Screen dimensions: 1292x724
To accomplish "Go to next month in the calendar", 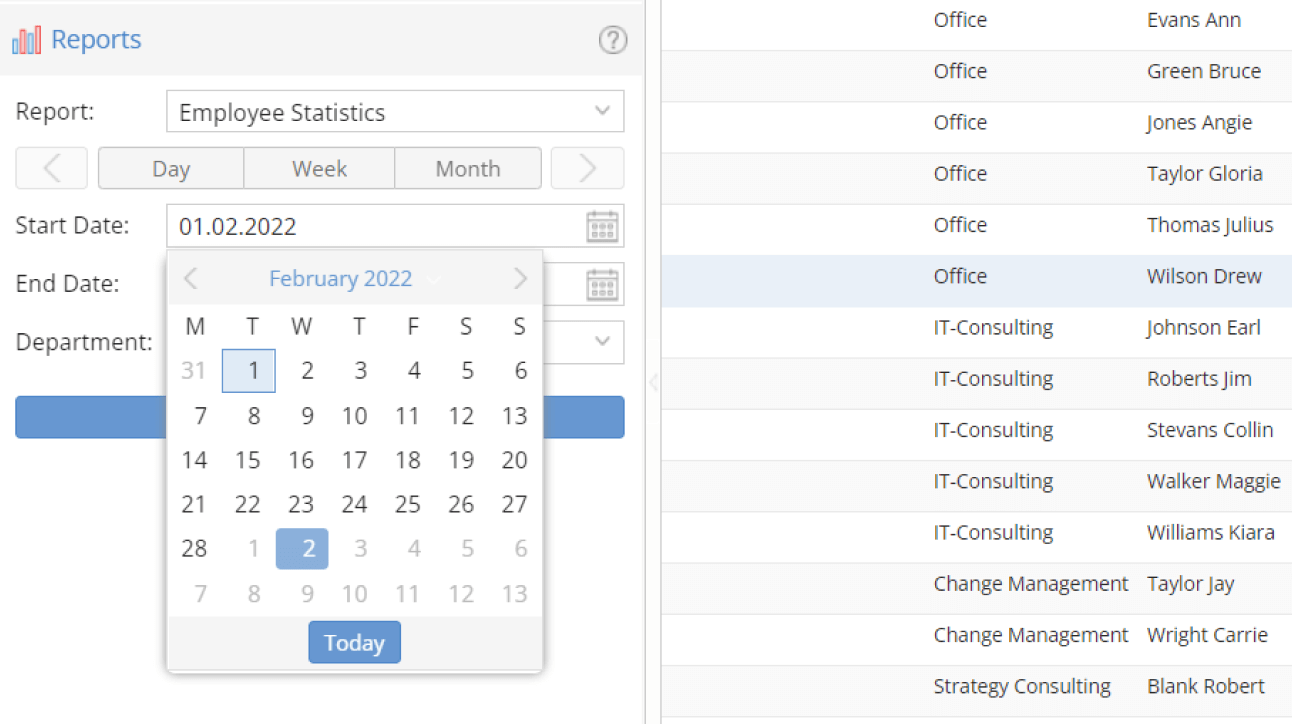I will [x=519, y=278].
